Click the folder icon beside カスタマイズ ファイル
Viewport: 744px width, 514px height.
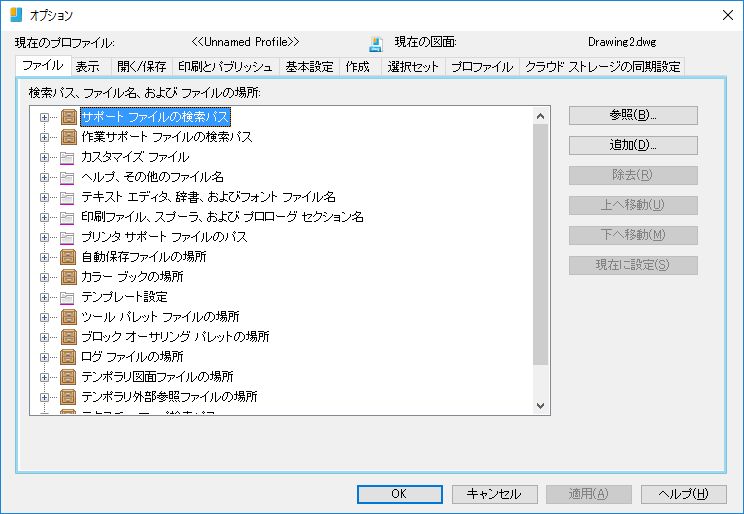67,158
